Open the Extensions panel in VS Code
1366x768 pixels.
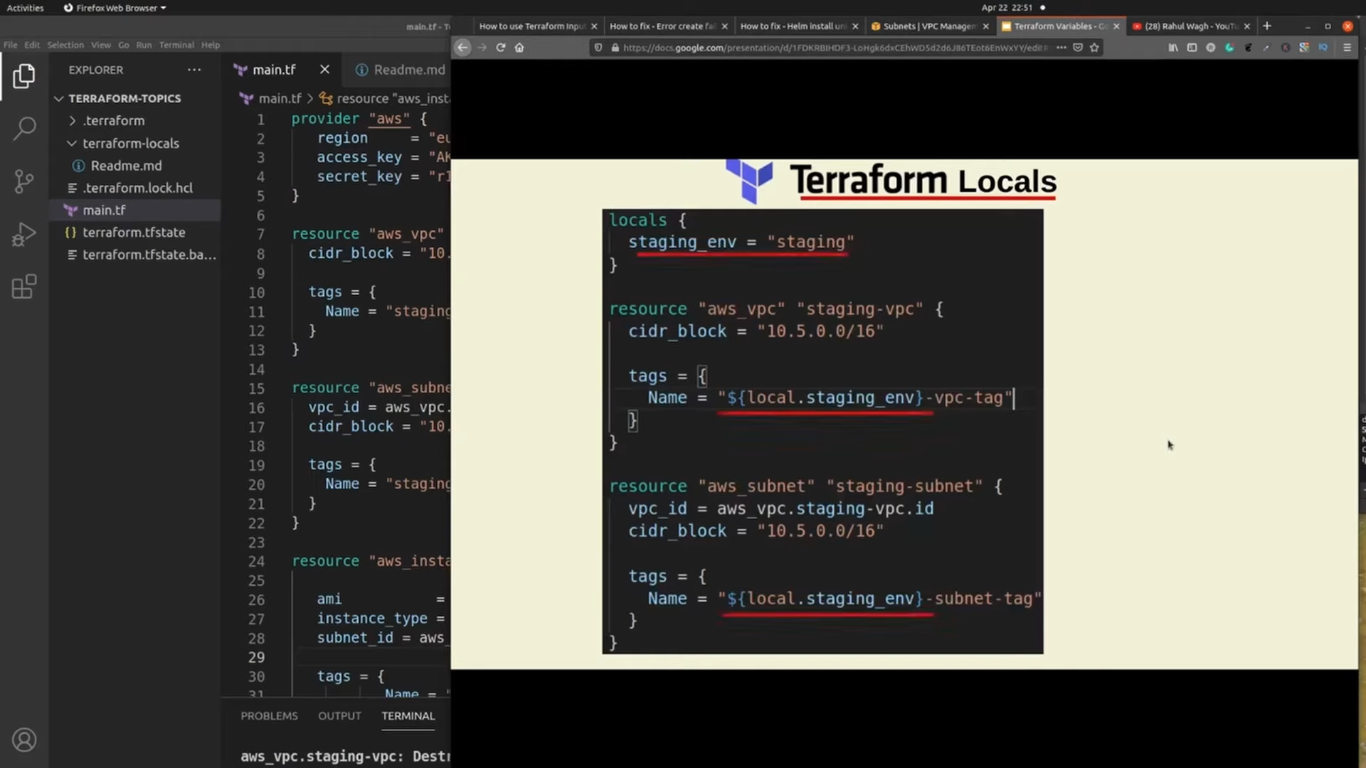point(23,287)
